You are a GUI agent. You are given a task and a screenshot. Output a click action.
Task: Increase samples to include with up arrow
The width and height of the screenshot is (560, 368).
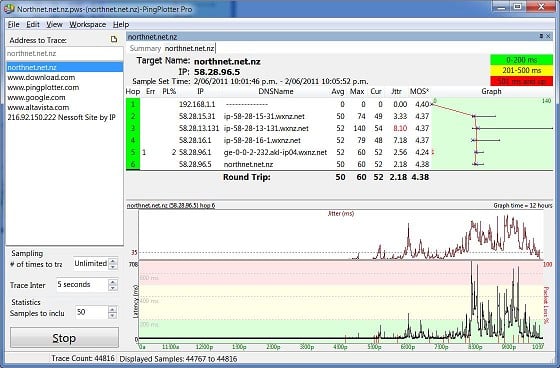[112, 310]
